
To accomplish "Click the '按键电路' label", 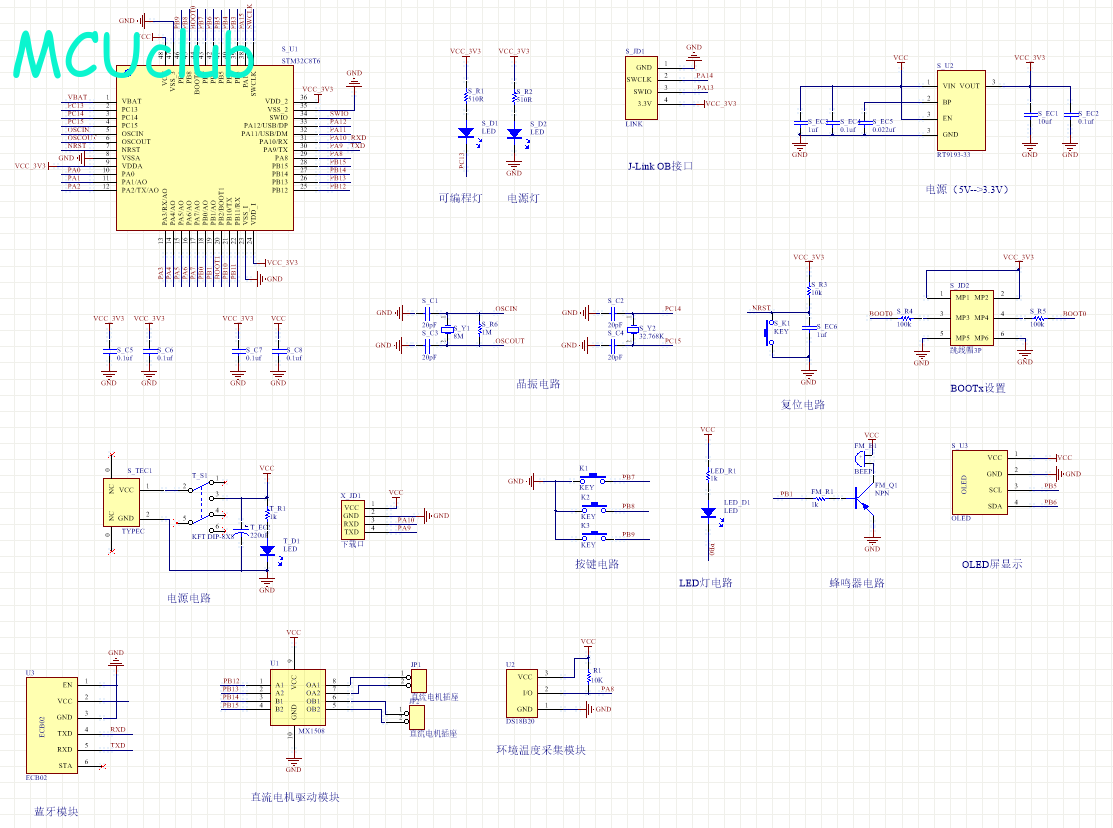I will point(597,565).
